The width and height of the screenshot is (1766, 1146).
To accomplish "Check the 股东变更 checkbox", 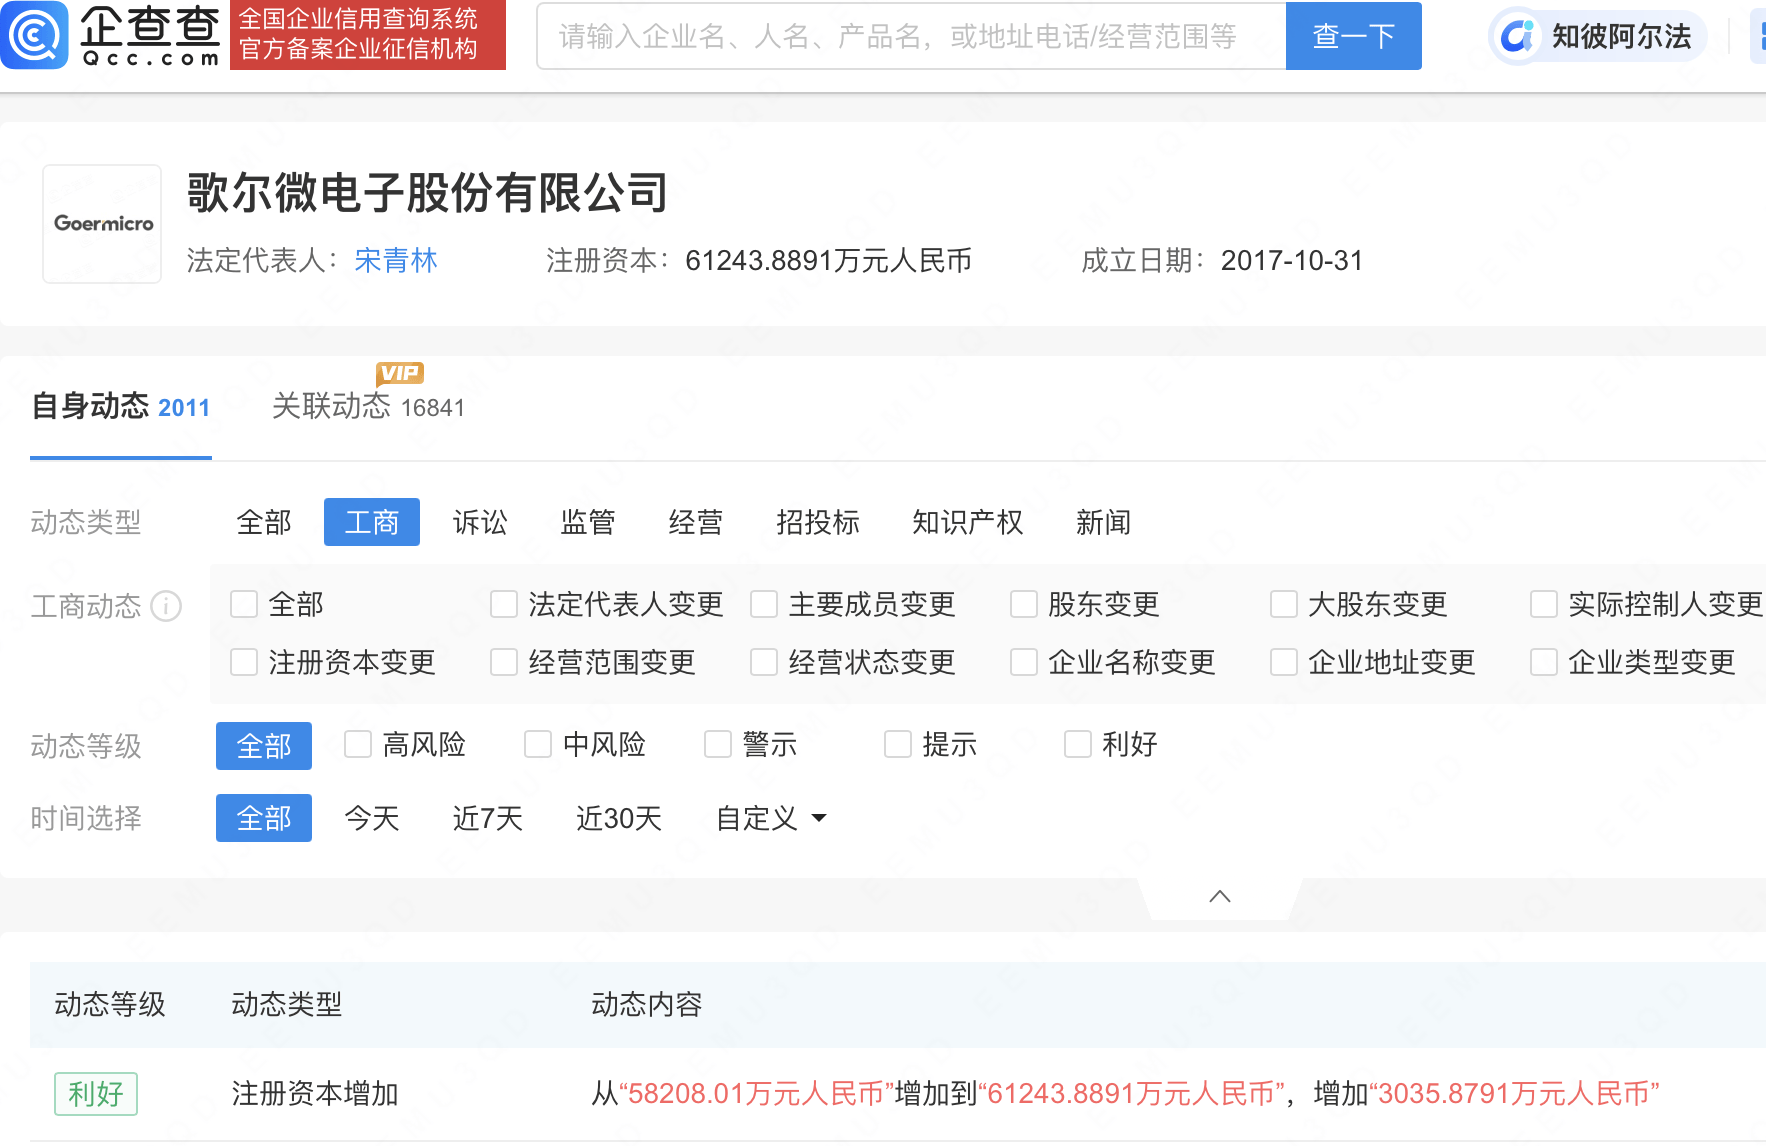I will tap(1024, 604).
